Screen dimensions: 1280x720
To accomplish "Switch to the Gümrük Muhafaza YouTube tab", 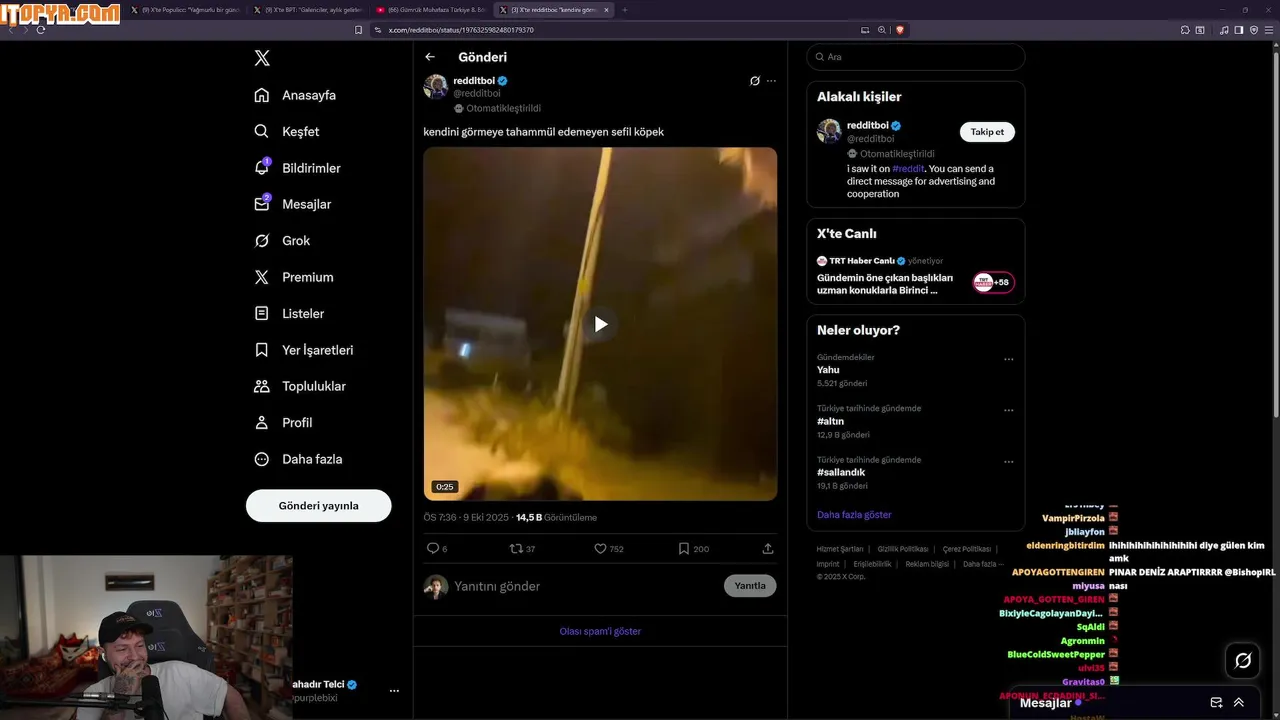I will pyautogui.click(x=430, y=10).
